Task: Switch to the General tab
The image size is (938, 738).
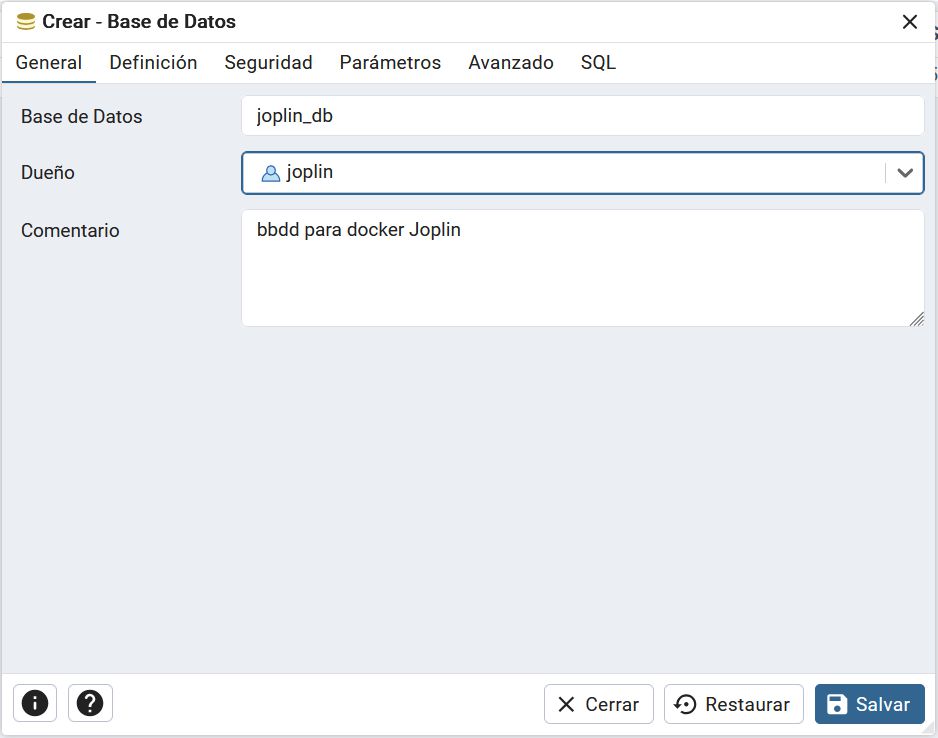Action: coord(49,63)
